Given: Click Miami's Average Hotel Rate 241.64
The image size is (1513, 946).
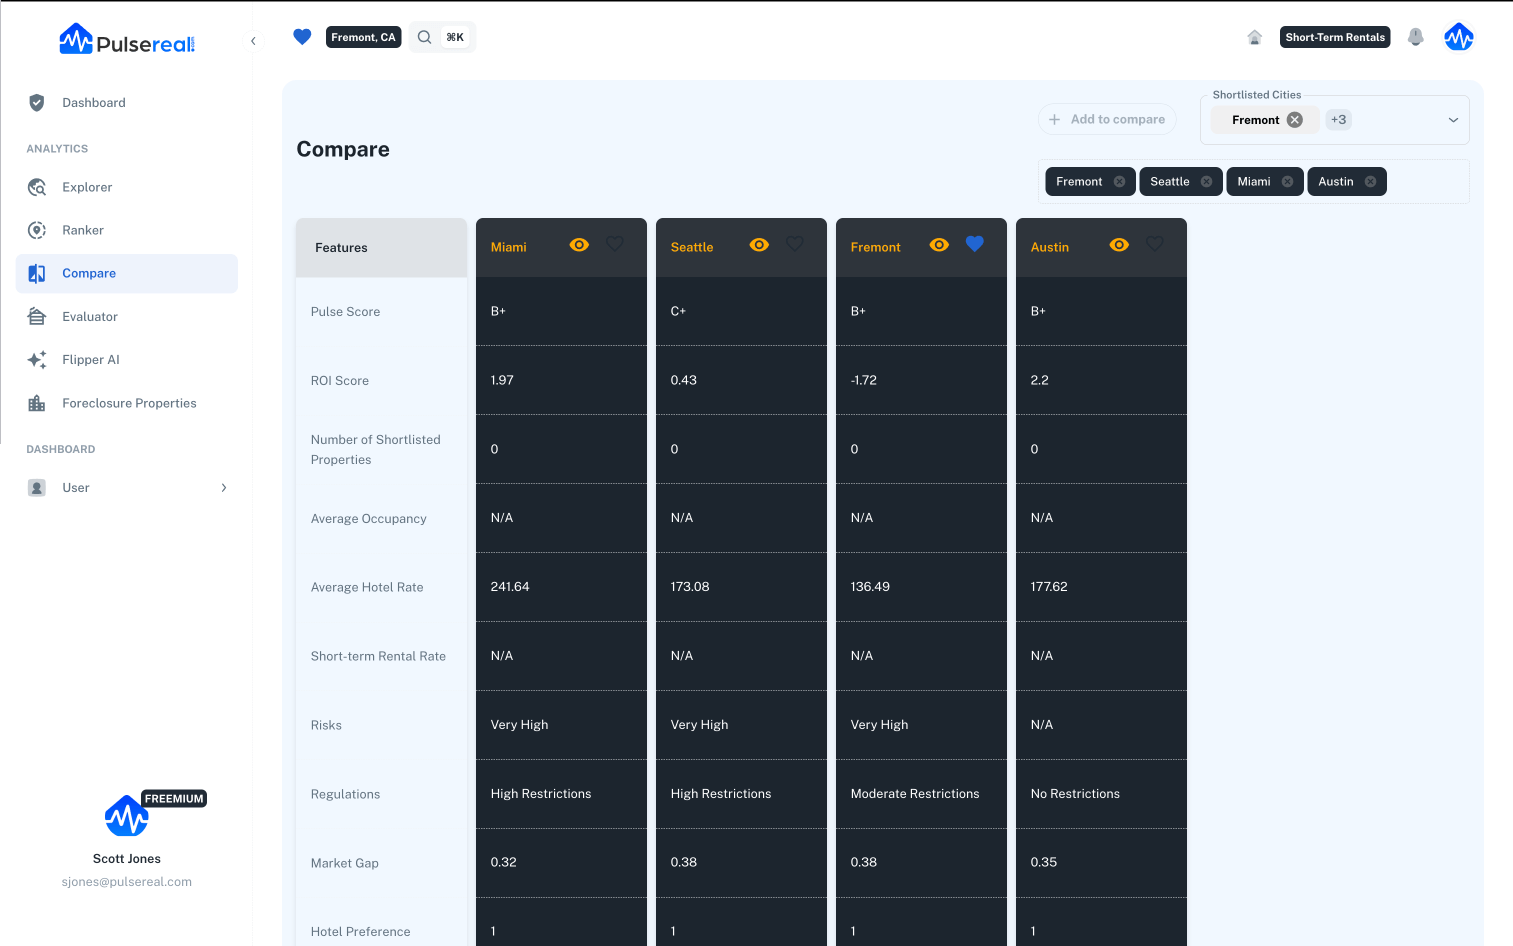Looking at the screenshot, I should pyautogui.click(x=510, y=587).
